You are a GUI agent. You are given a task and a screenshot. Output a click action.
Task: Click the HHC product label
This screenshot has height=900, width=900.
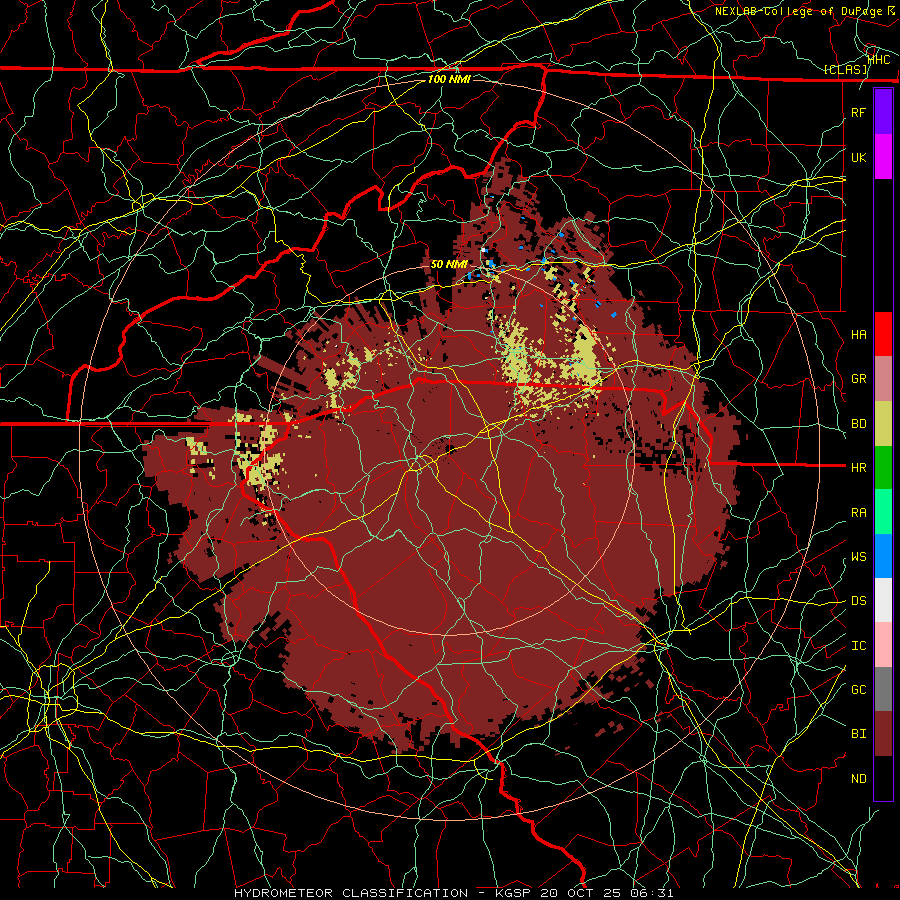click(879, 60)
